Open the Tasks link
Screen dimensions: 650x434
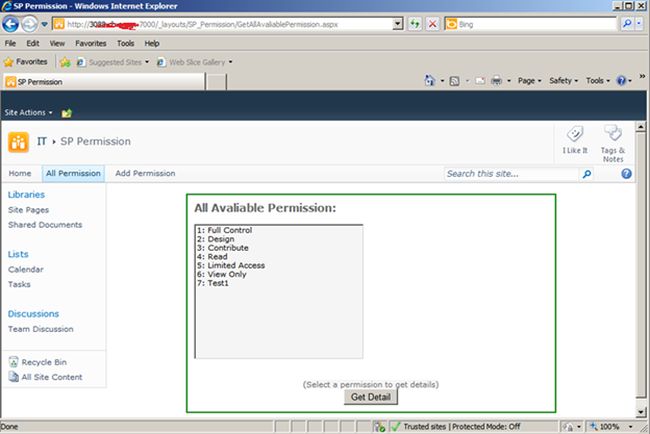19,284
